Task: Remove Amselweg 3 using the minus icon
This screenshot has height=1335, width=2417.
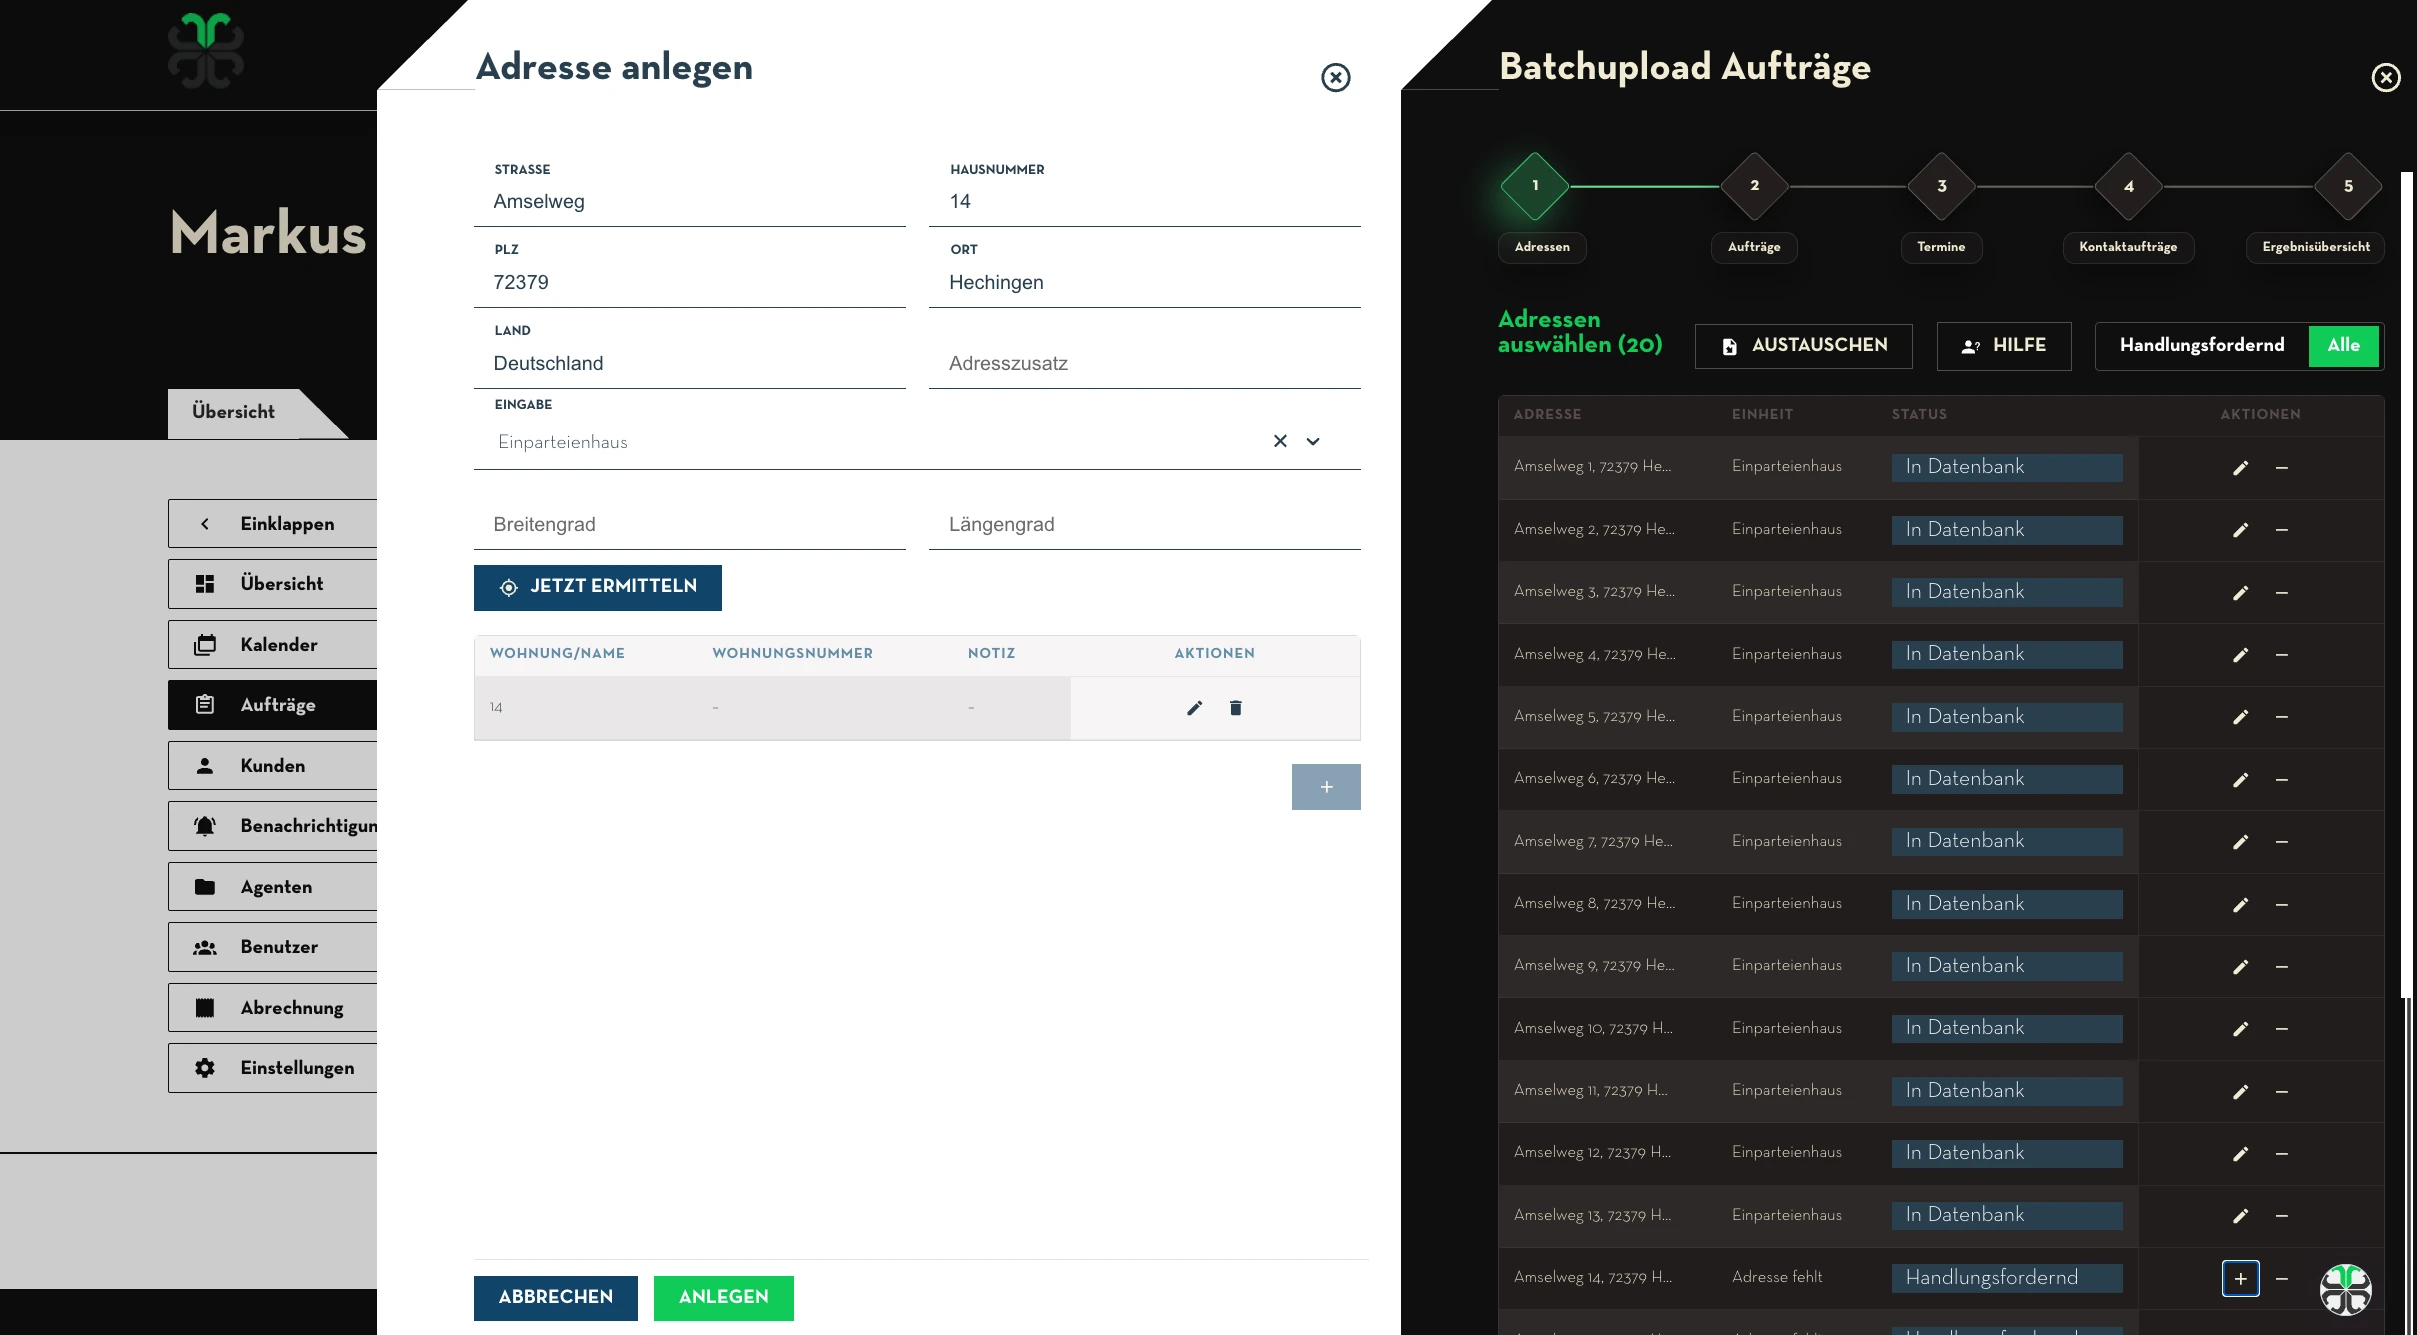Action: pyautogui.click(x=2281, y=591)
